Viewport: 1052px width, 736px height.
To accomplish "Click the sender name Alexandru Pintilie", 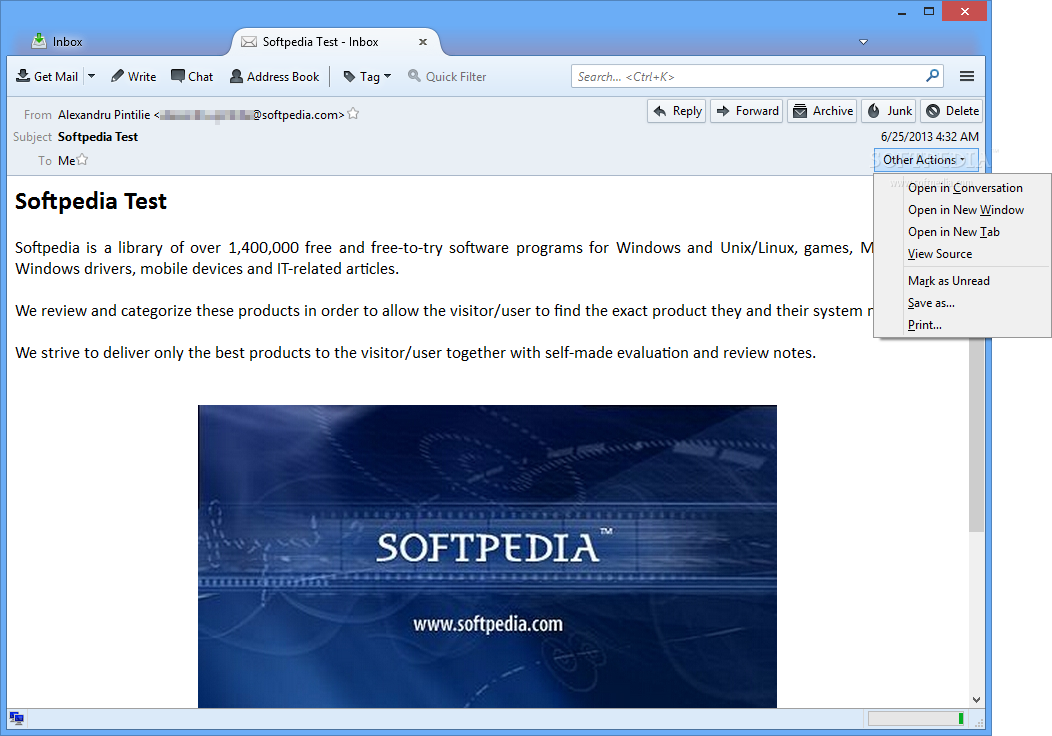I will tap(104, 115).
